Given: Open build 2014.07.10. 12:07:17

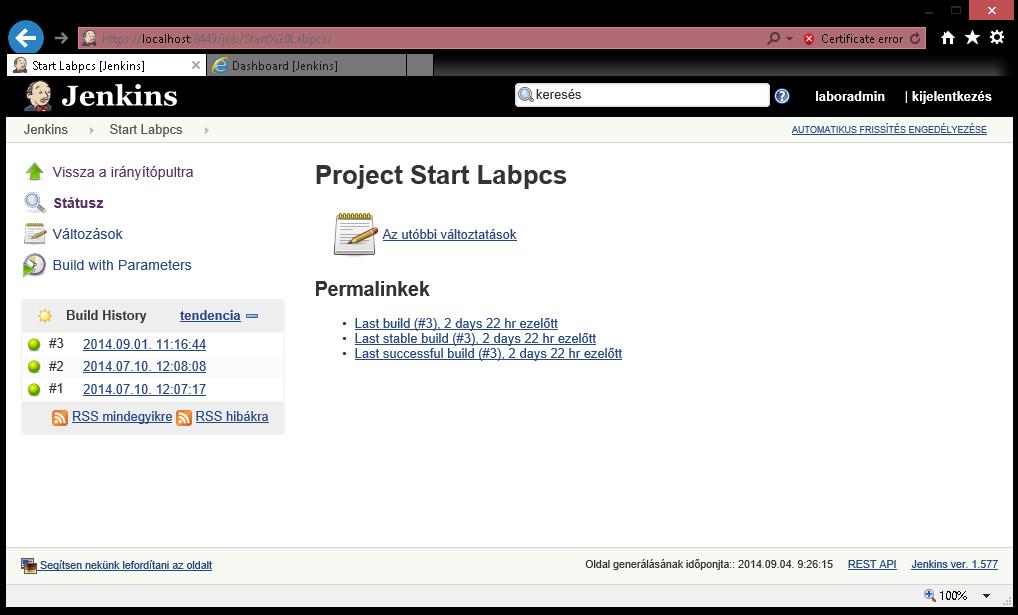Looking at the screenshot, I should [x=144, y=389].
